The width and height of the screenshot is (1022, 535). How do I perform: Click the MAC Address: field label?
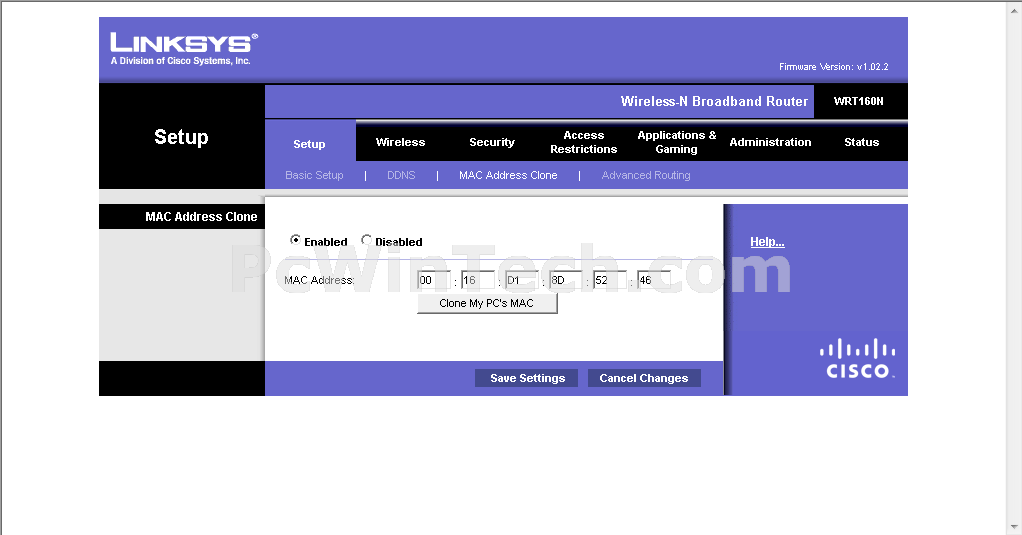click(319, 280)
